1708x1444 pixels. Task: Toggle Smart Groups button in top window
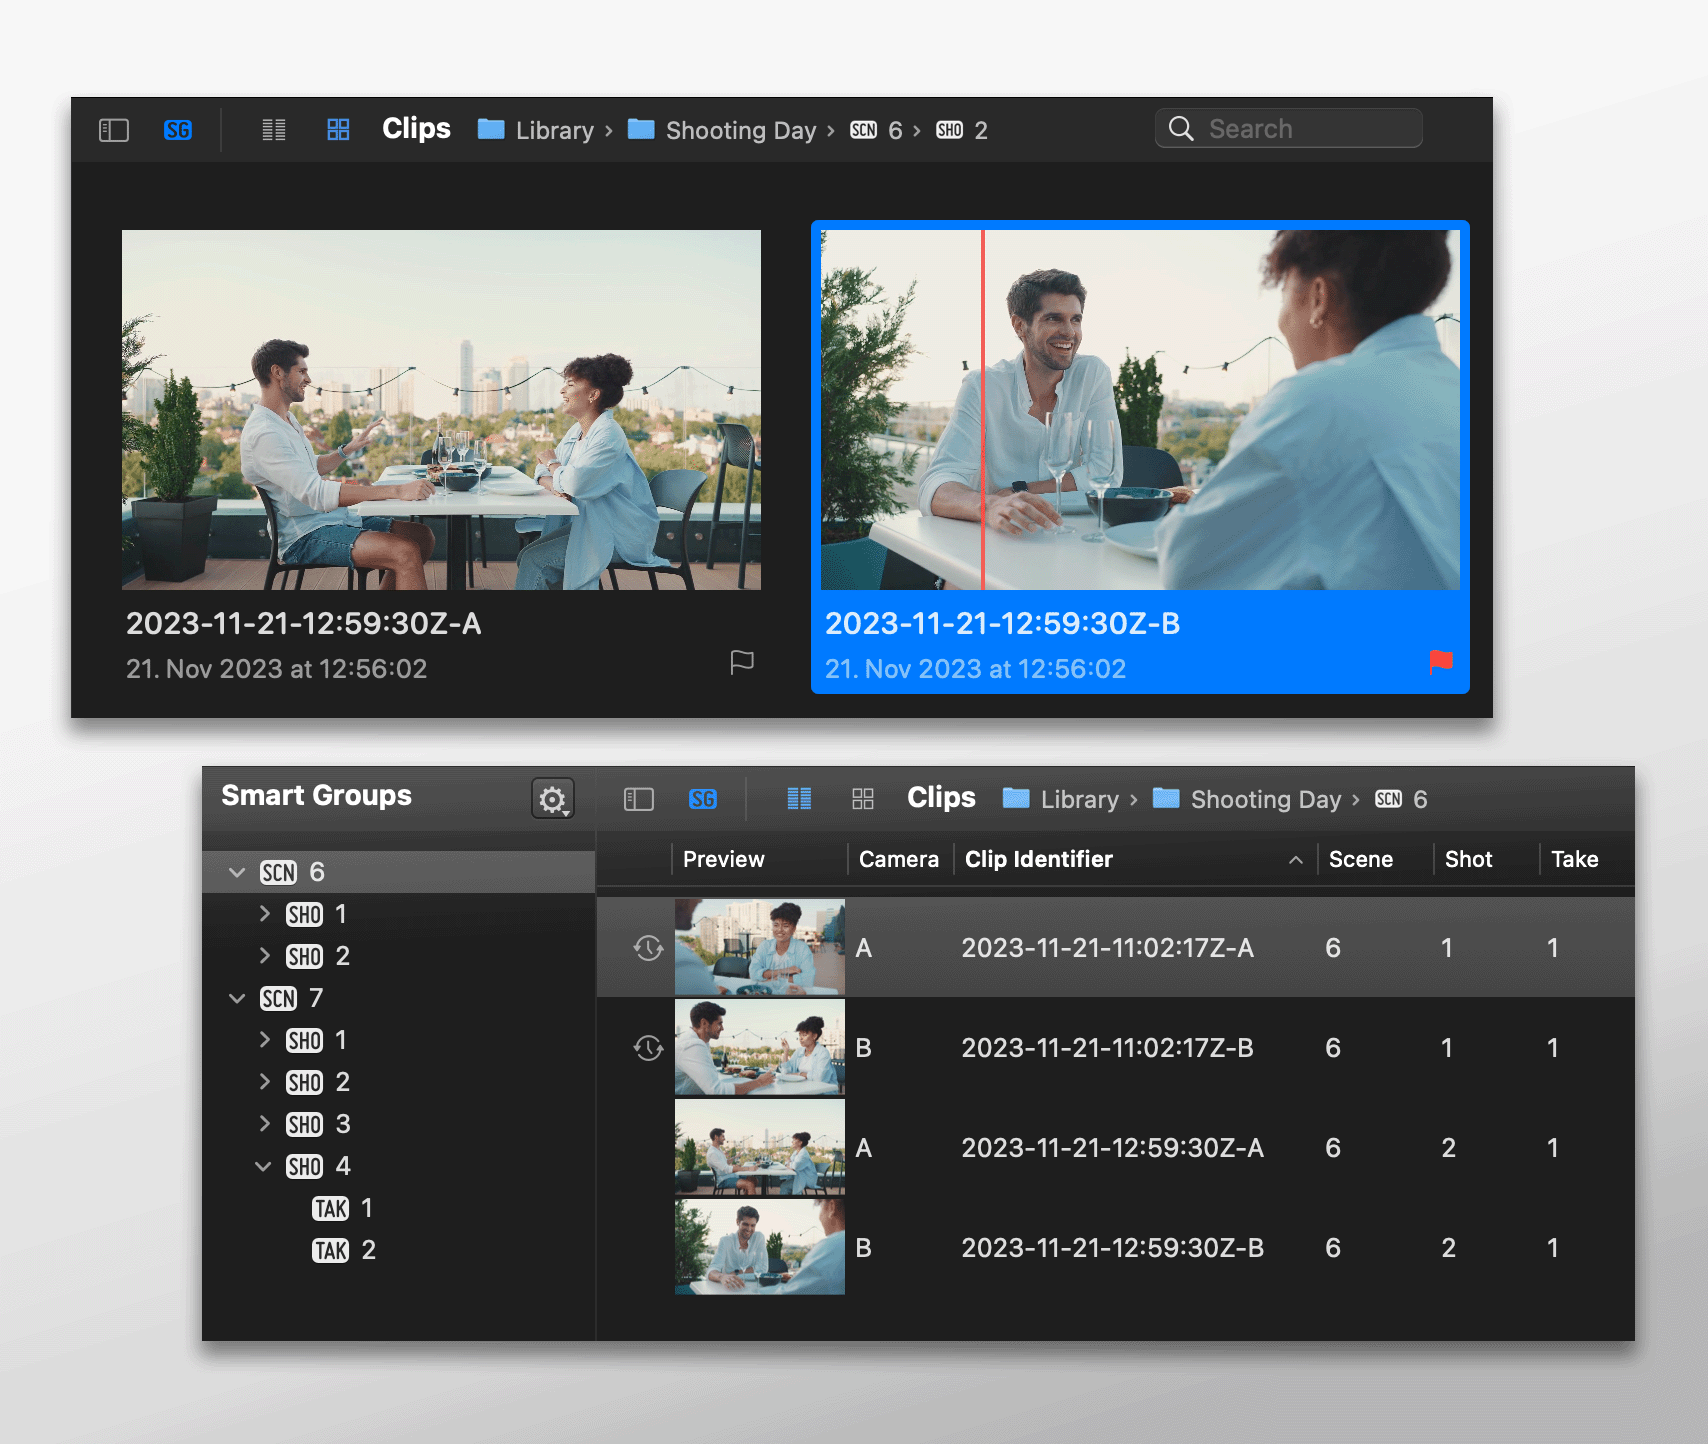[178, 130]
